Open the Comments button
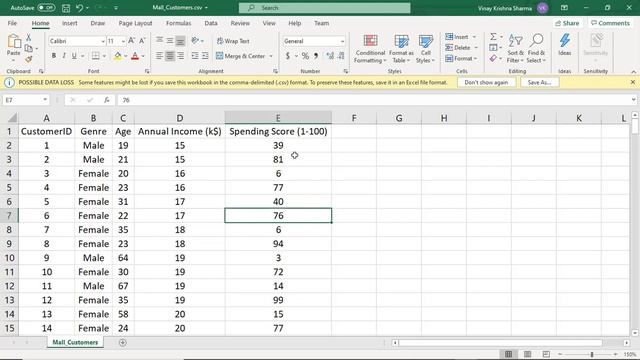The height and width of the screenshot is (360, 640). tap(610, 23)
